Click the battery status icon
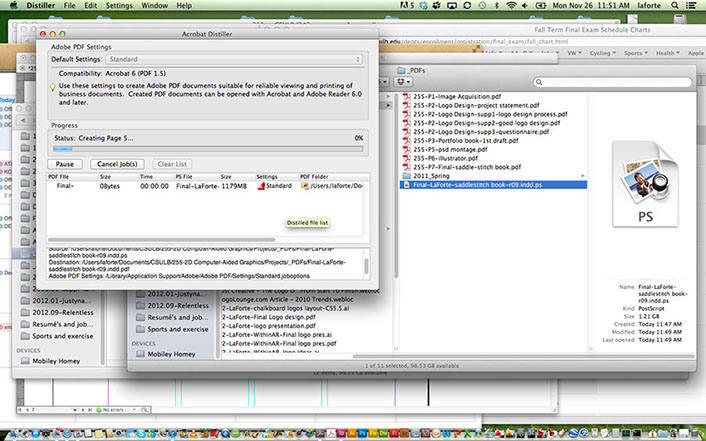The height and width of the screenshot is (441, 706). (540, 5)
